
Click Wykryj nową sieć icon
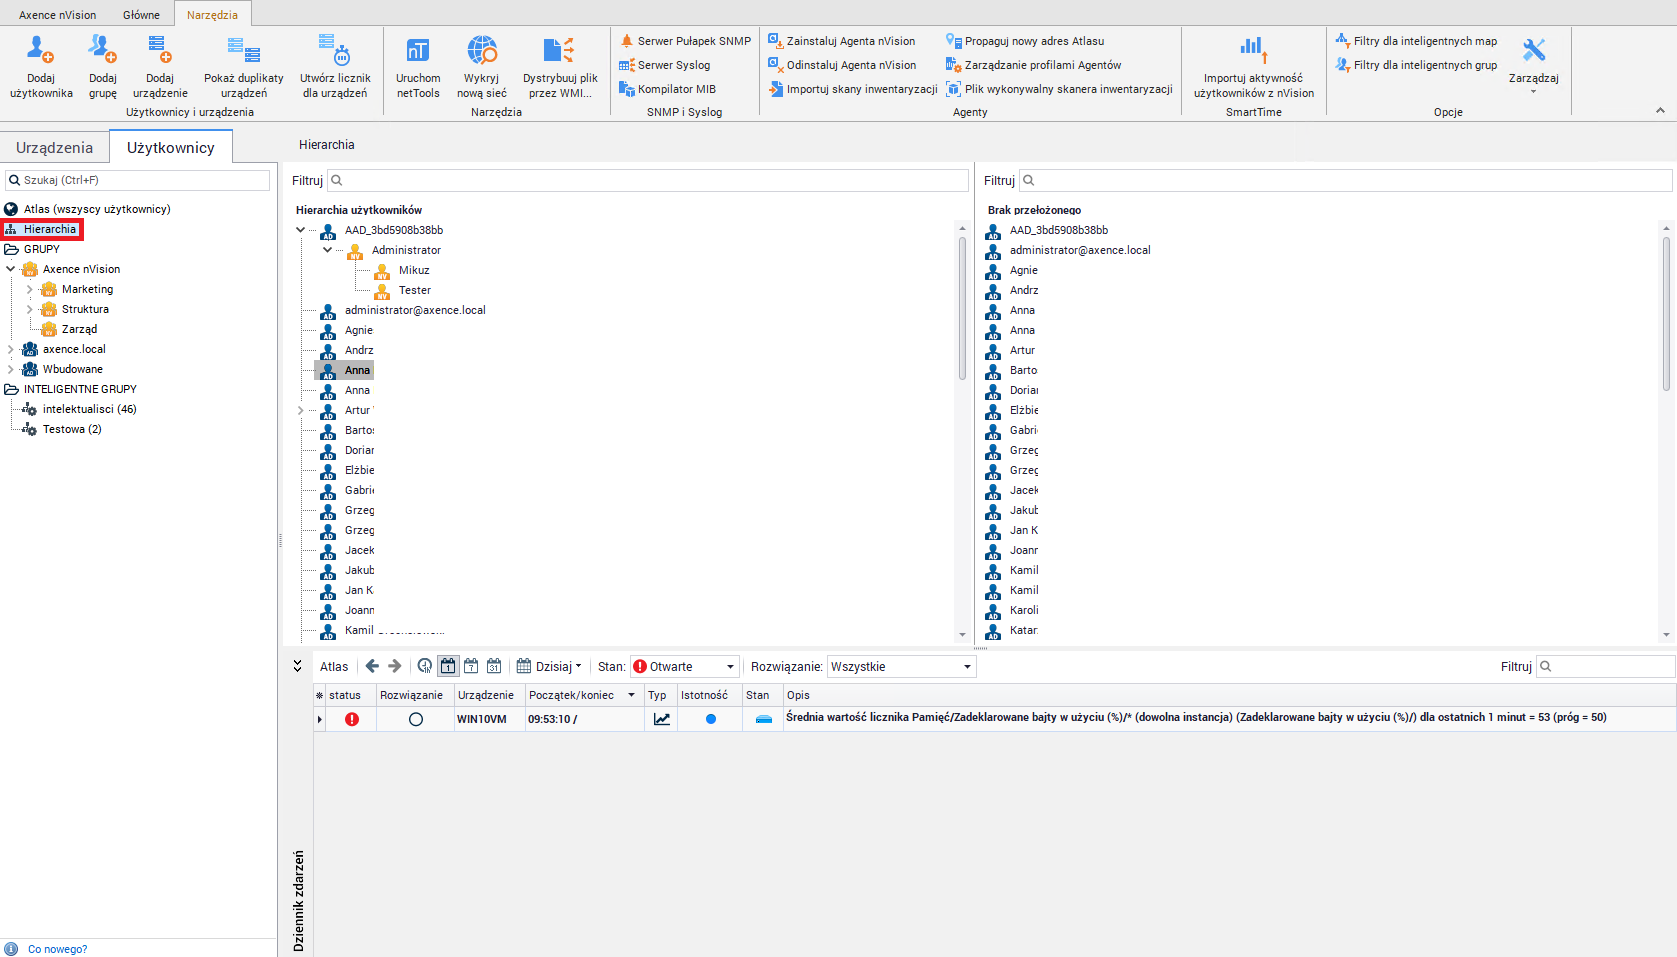(x=481, y=50)
